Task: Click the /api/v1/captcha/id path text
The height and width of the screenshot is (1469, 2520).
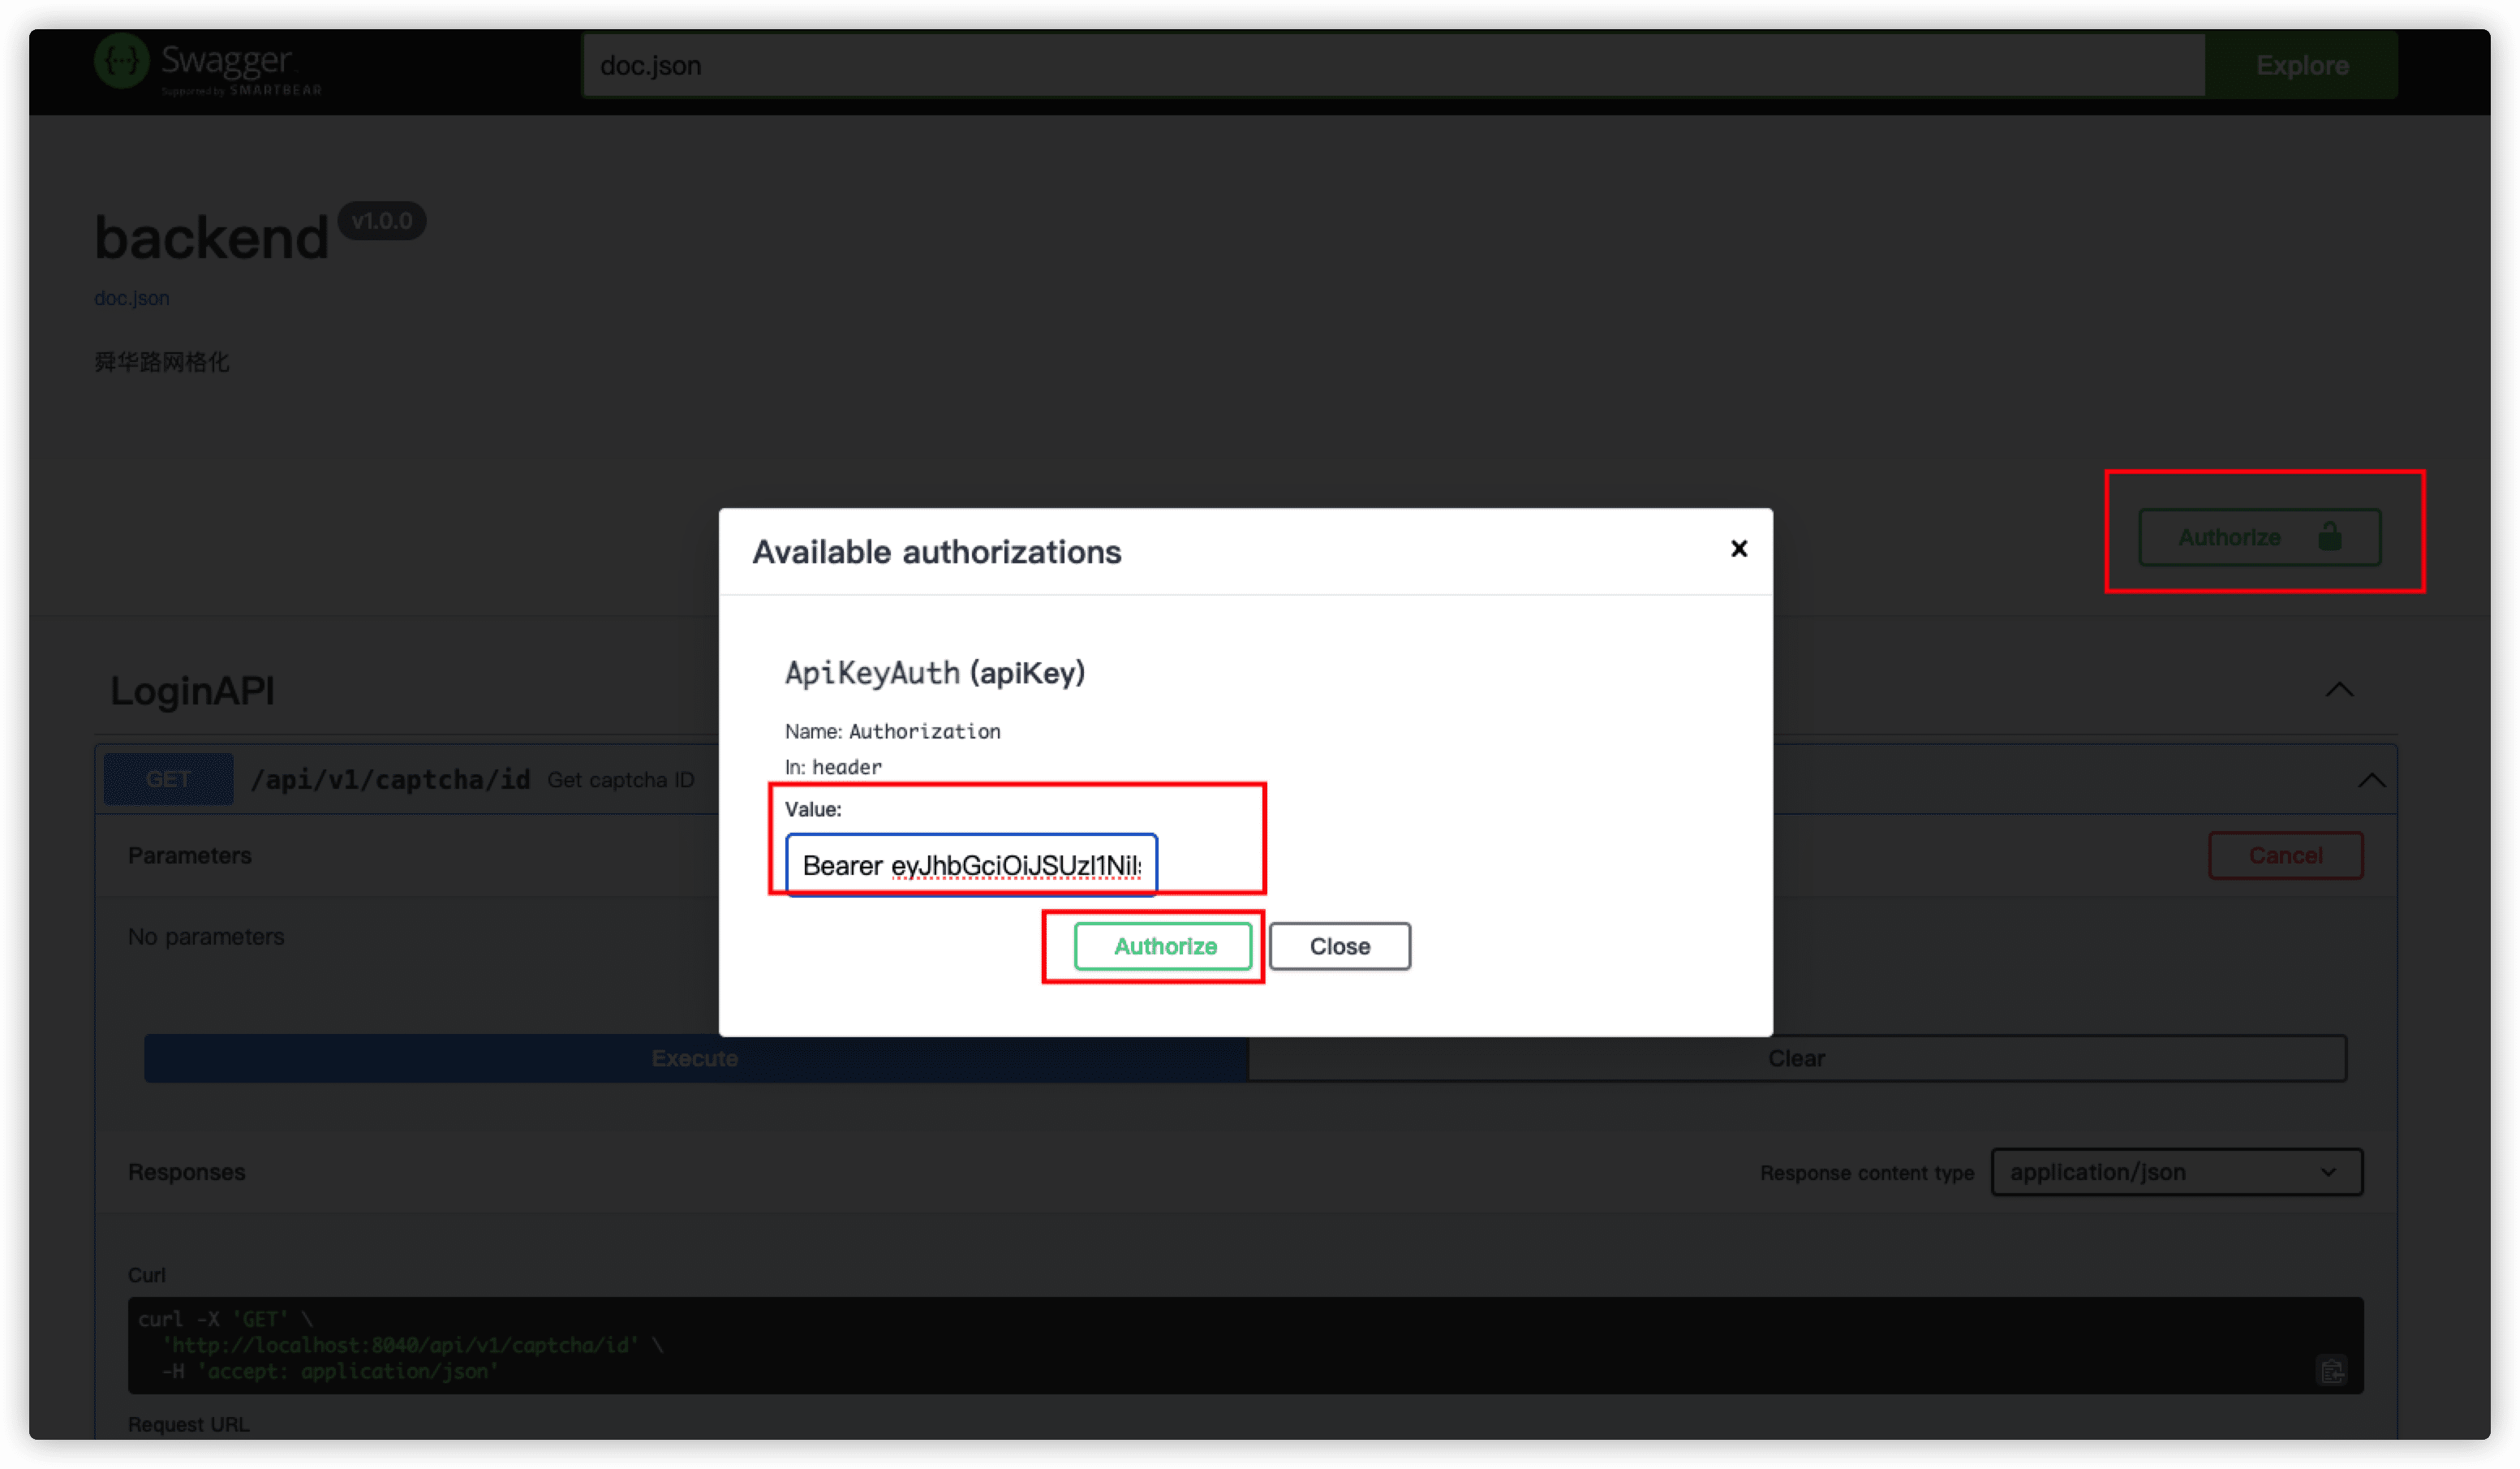Action: tap(390, 779)
